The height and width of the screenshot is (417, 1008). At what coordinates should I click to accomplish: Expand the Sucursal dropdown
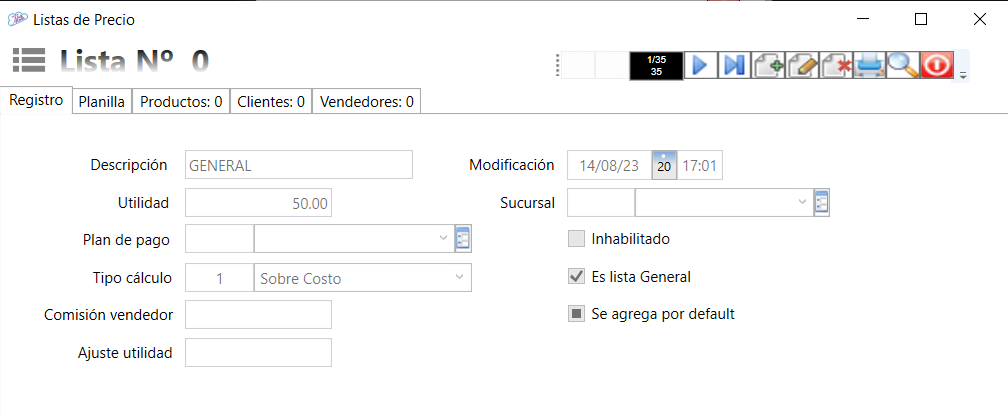click(802, 203)
